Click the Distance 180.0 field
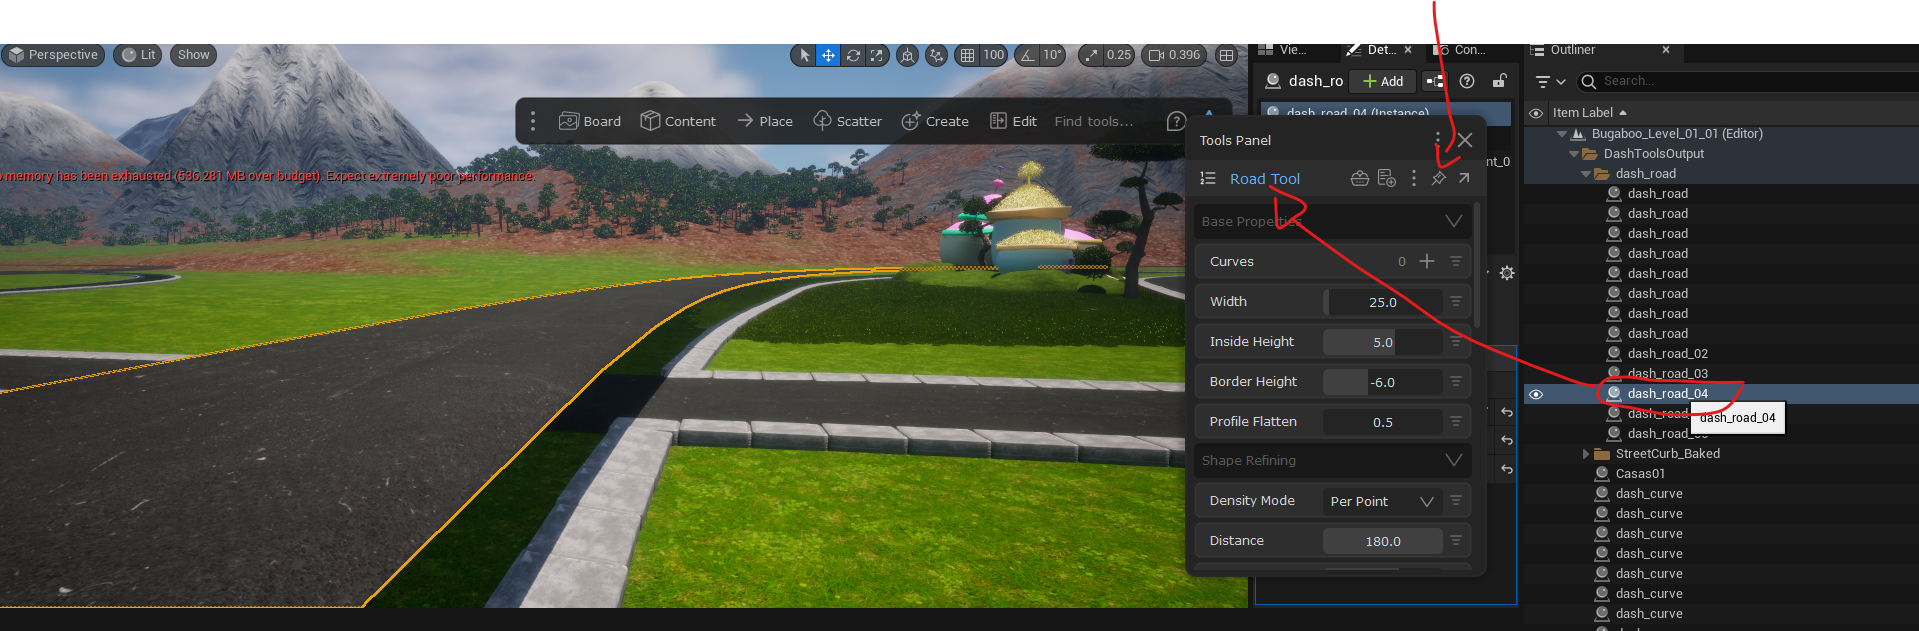 [1383, 541]
